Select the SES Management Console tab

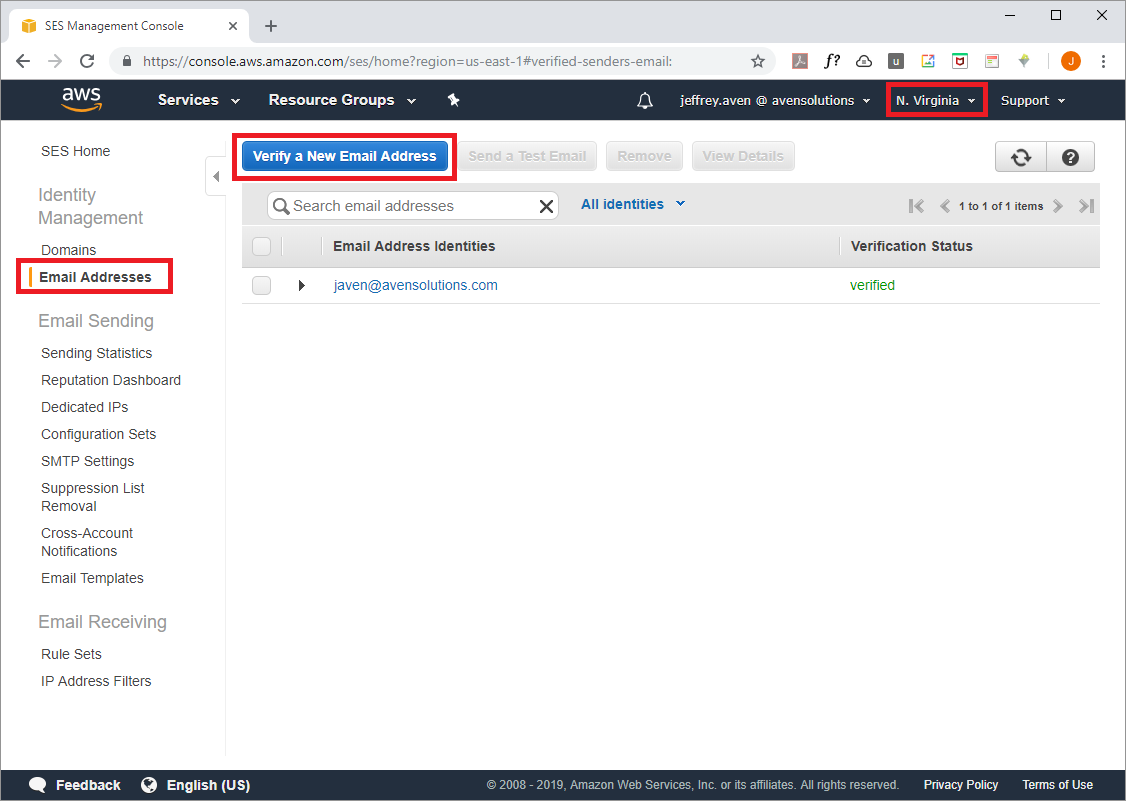coord(129,26)
